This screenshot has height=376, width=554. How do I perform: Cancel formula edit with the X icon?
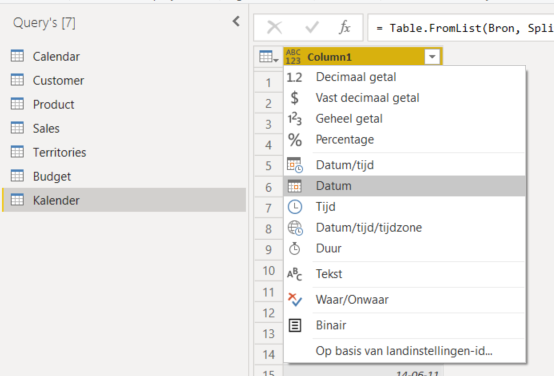(x=275, y=28)
